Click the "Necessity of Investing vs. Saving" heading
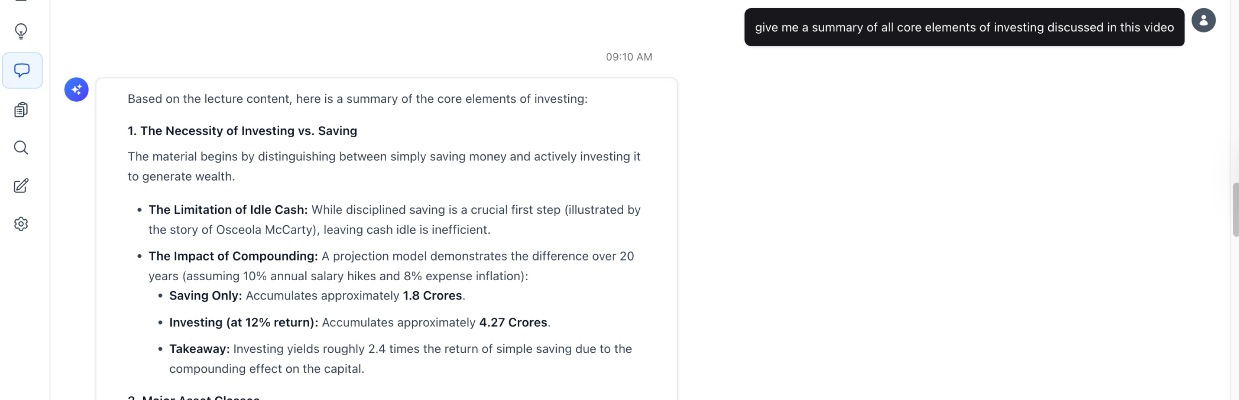This screenshot has height=400, width=1239. pos(242,131)
